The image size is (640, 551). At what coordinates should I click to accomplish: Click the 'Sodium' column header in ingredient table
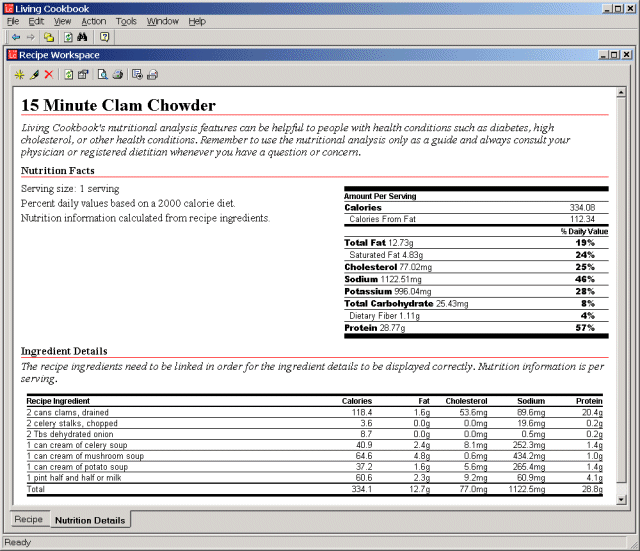[531, 401]
